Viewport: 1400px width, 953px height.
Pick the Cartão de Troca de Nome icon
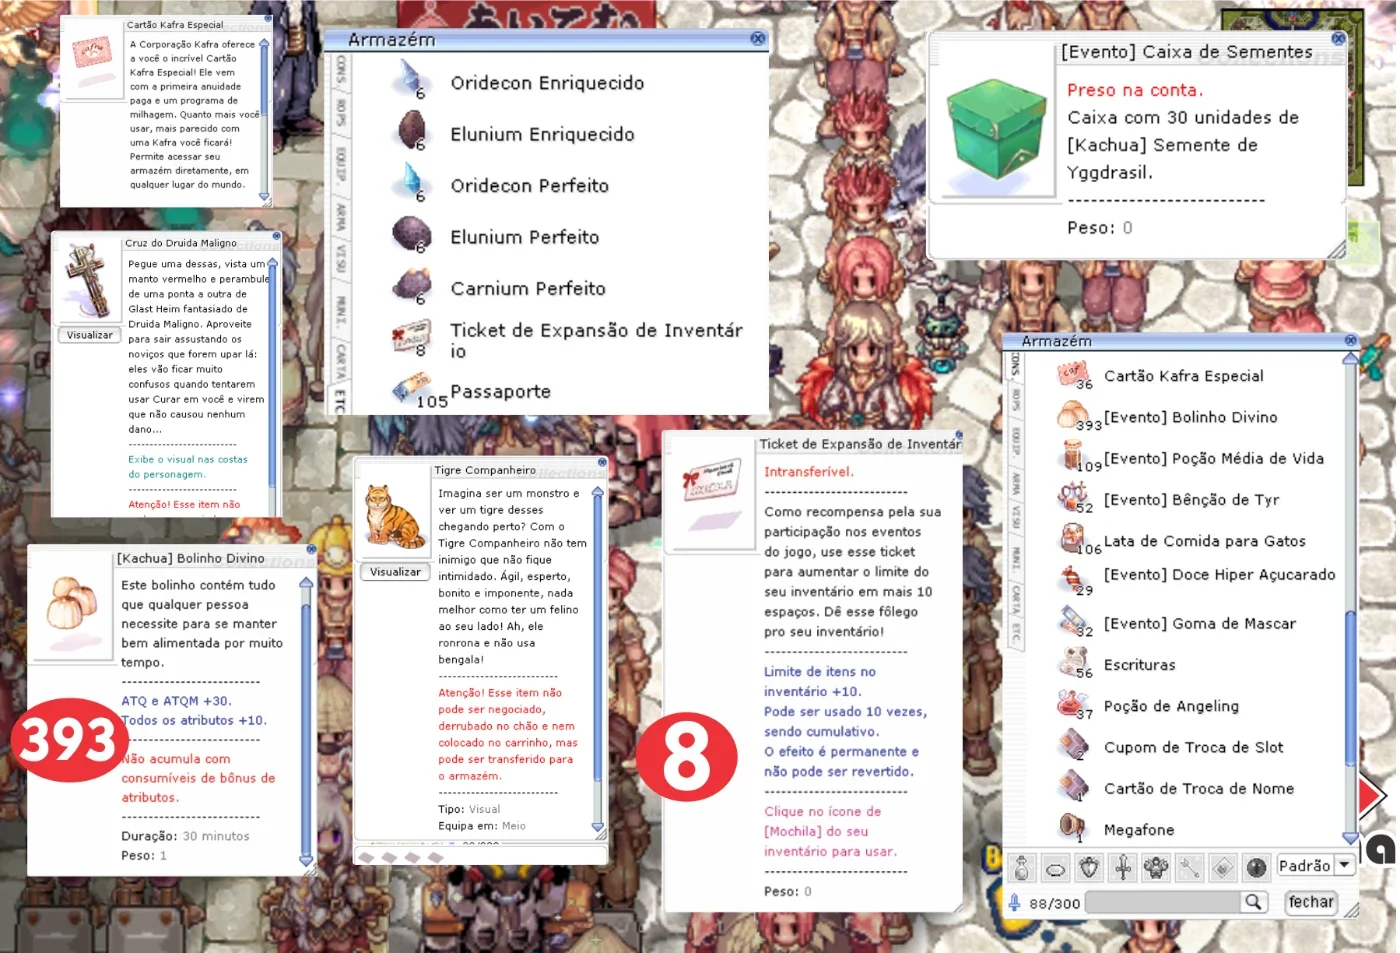click(x=1073, y=786)
